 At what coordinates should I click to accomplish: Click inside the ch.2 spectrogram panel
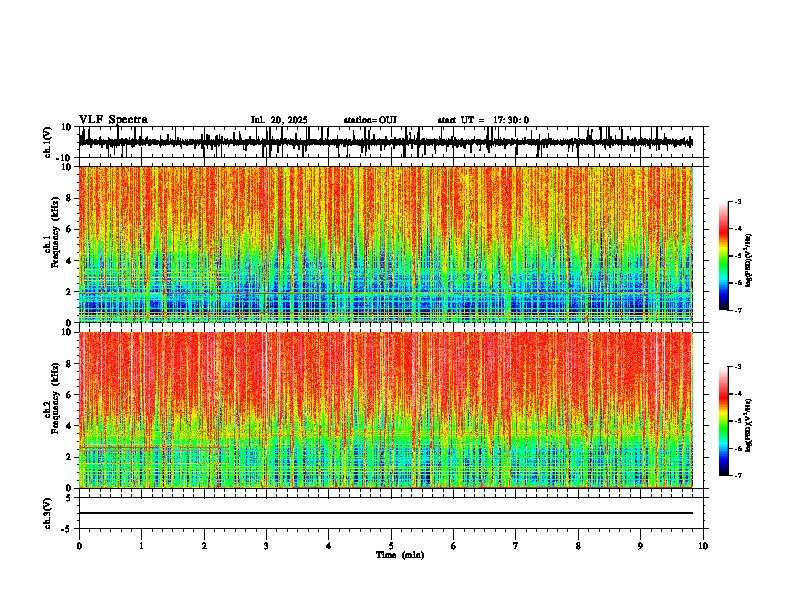click(385, 410)
